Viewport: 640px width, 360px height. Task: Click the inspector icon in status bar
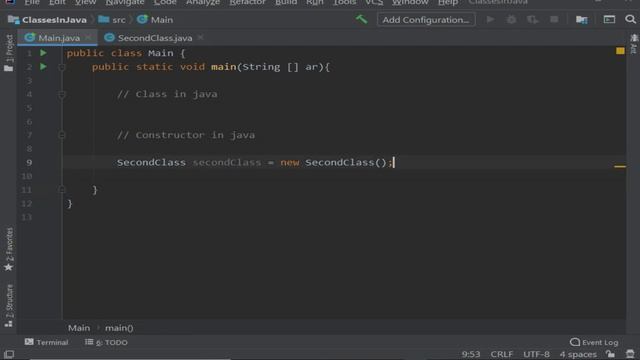(x=630, y=354)
